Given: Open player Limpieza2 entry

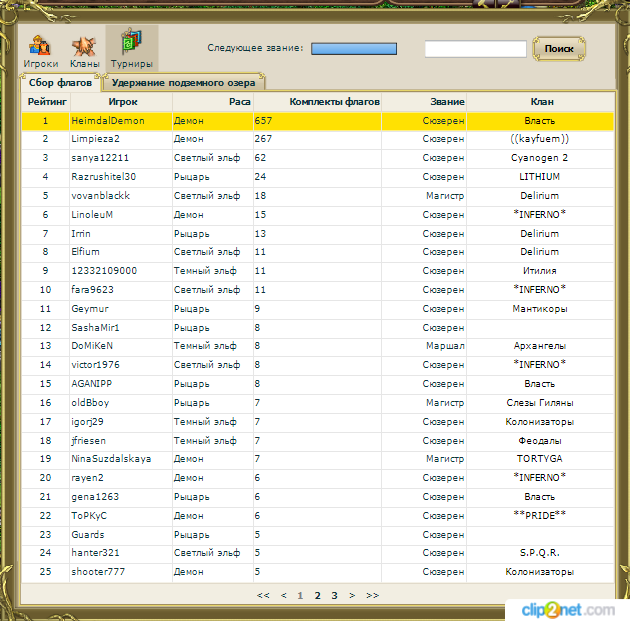Looking at the screenshot, I should coord(95,139).
